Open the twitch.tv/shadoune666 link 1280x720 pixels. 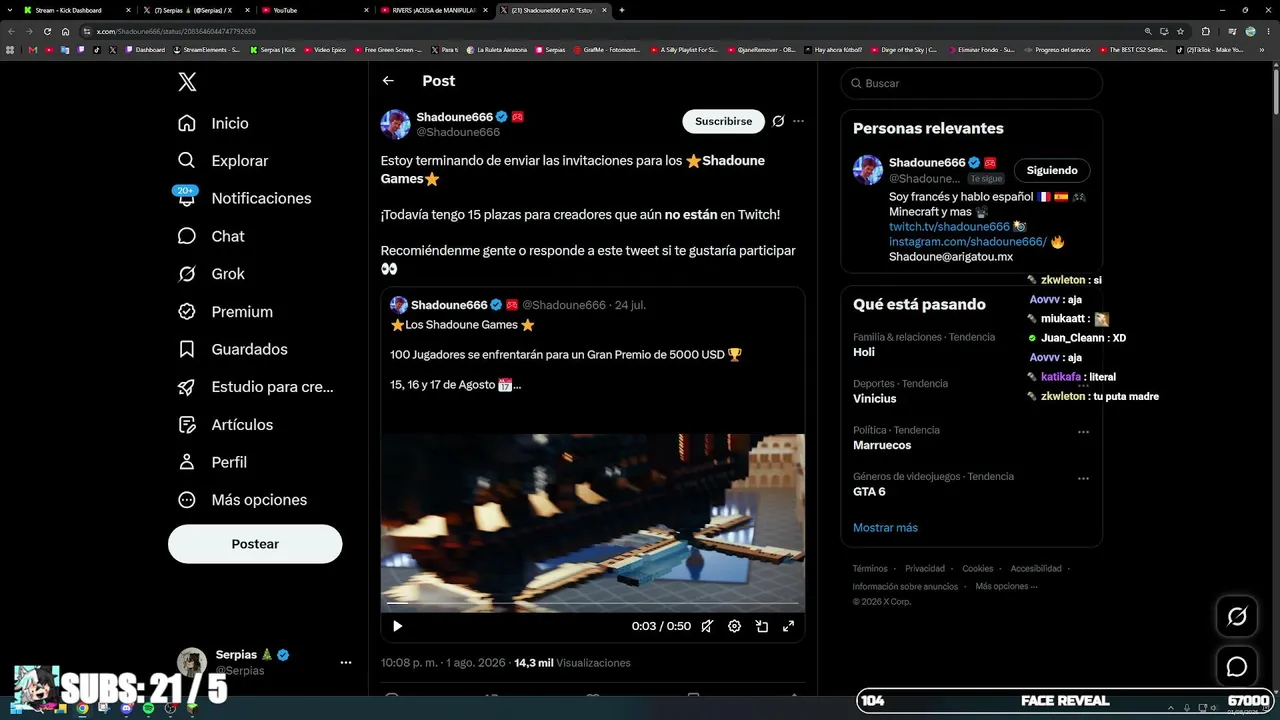[x=949, y=227]
